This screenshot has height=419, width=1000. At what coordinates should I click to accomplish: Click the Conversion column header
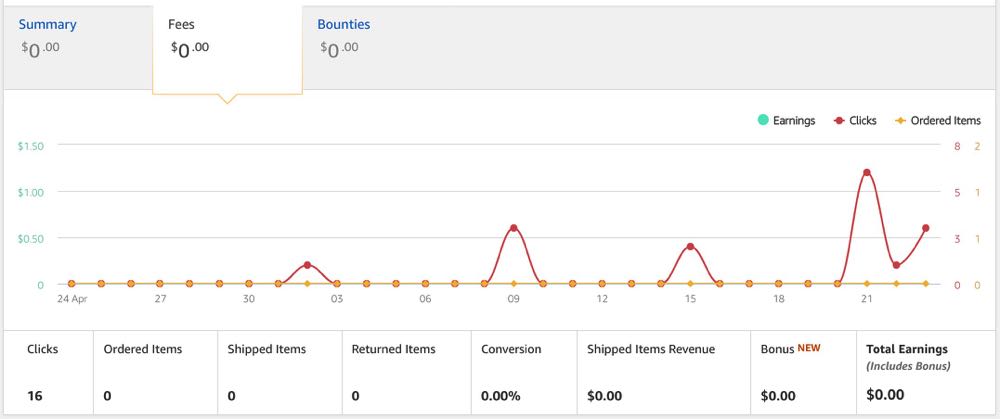click(511, 349)
